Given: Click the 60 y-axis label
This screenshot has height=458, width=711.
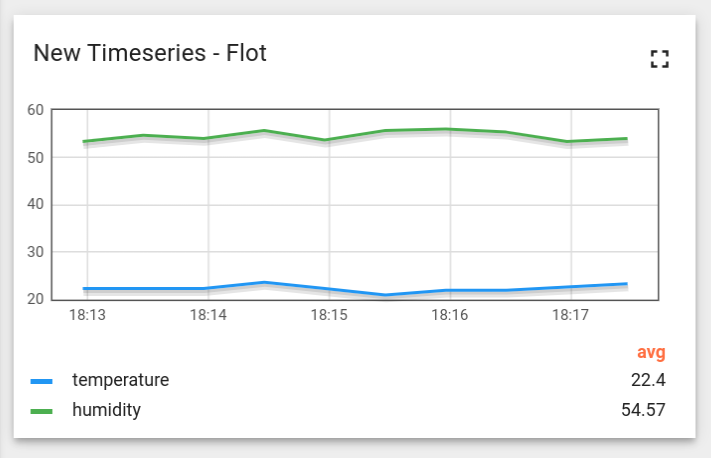Looking at the screenshot, I should [x=35, y=110].
